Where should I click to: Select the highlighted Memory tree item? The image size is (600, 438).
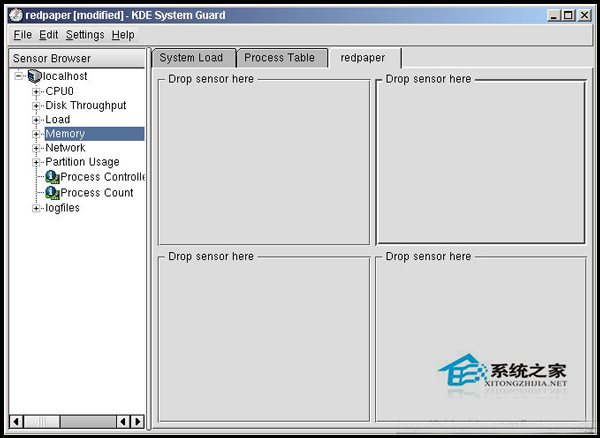point(95,134)
